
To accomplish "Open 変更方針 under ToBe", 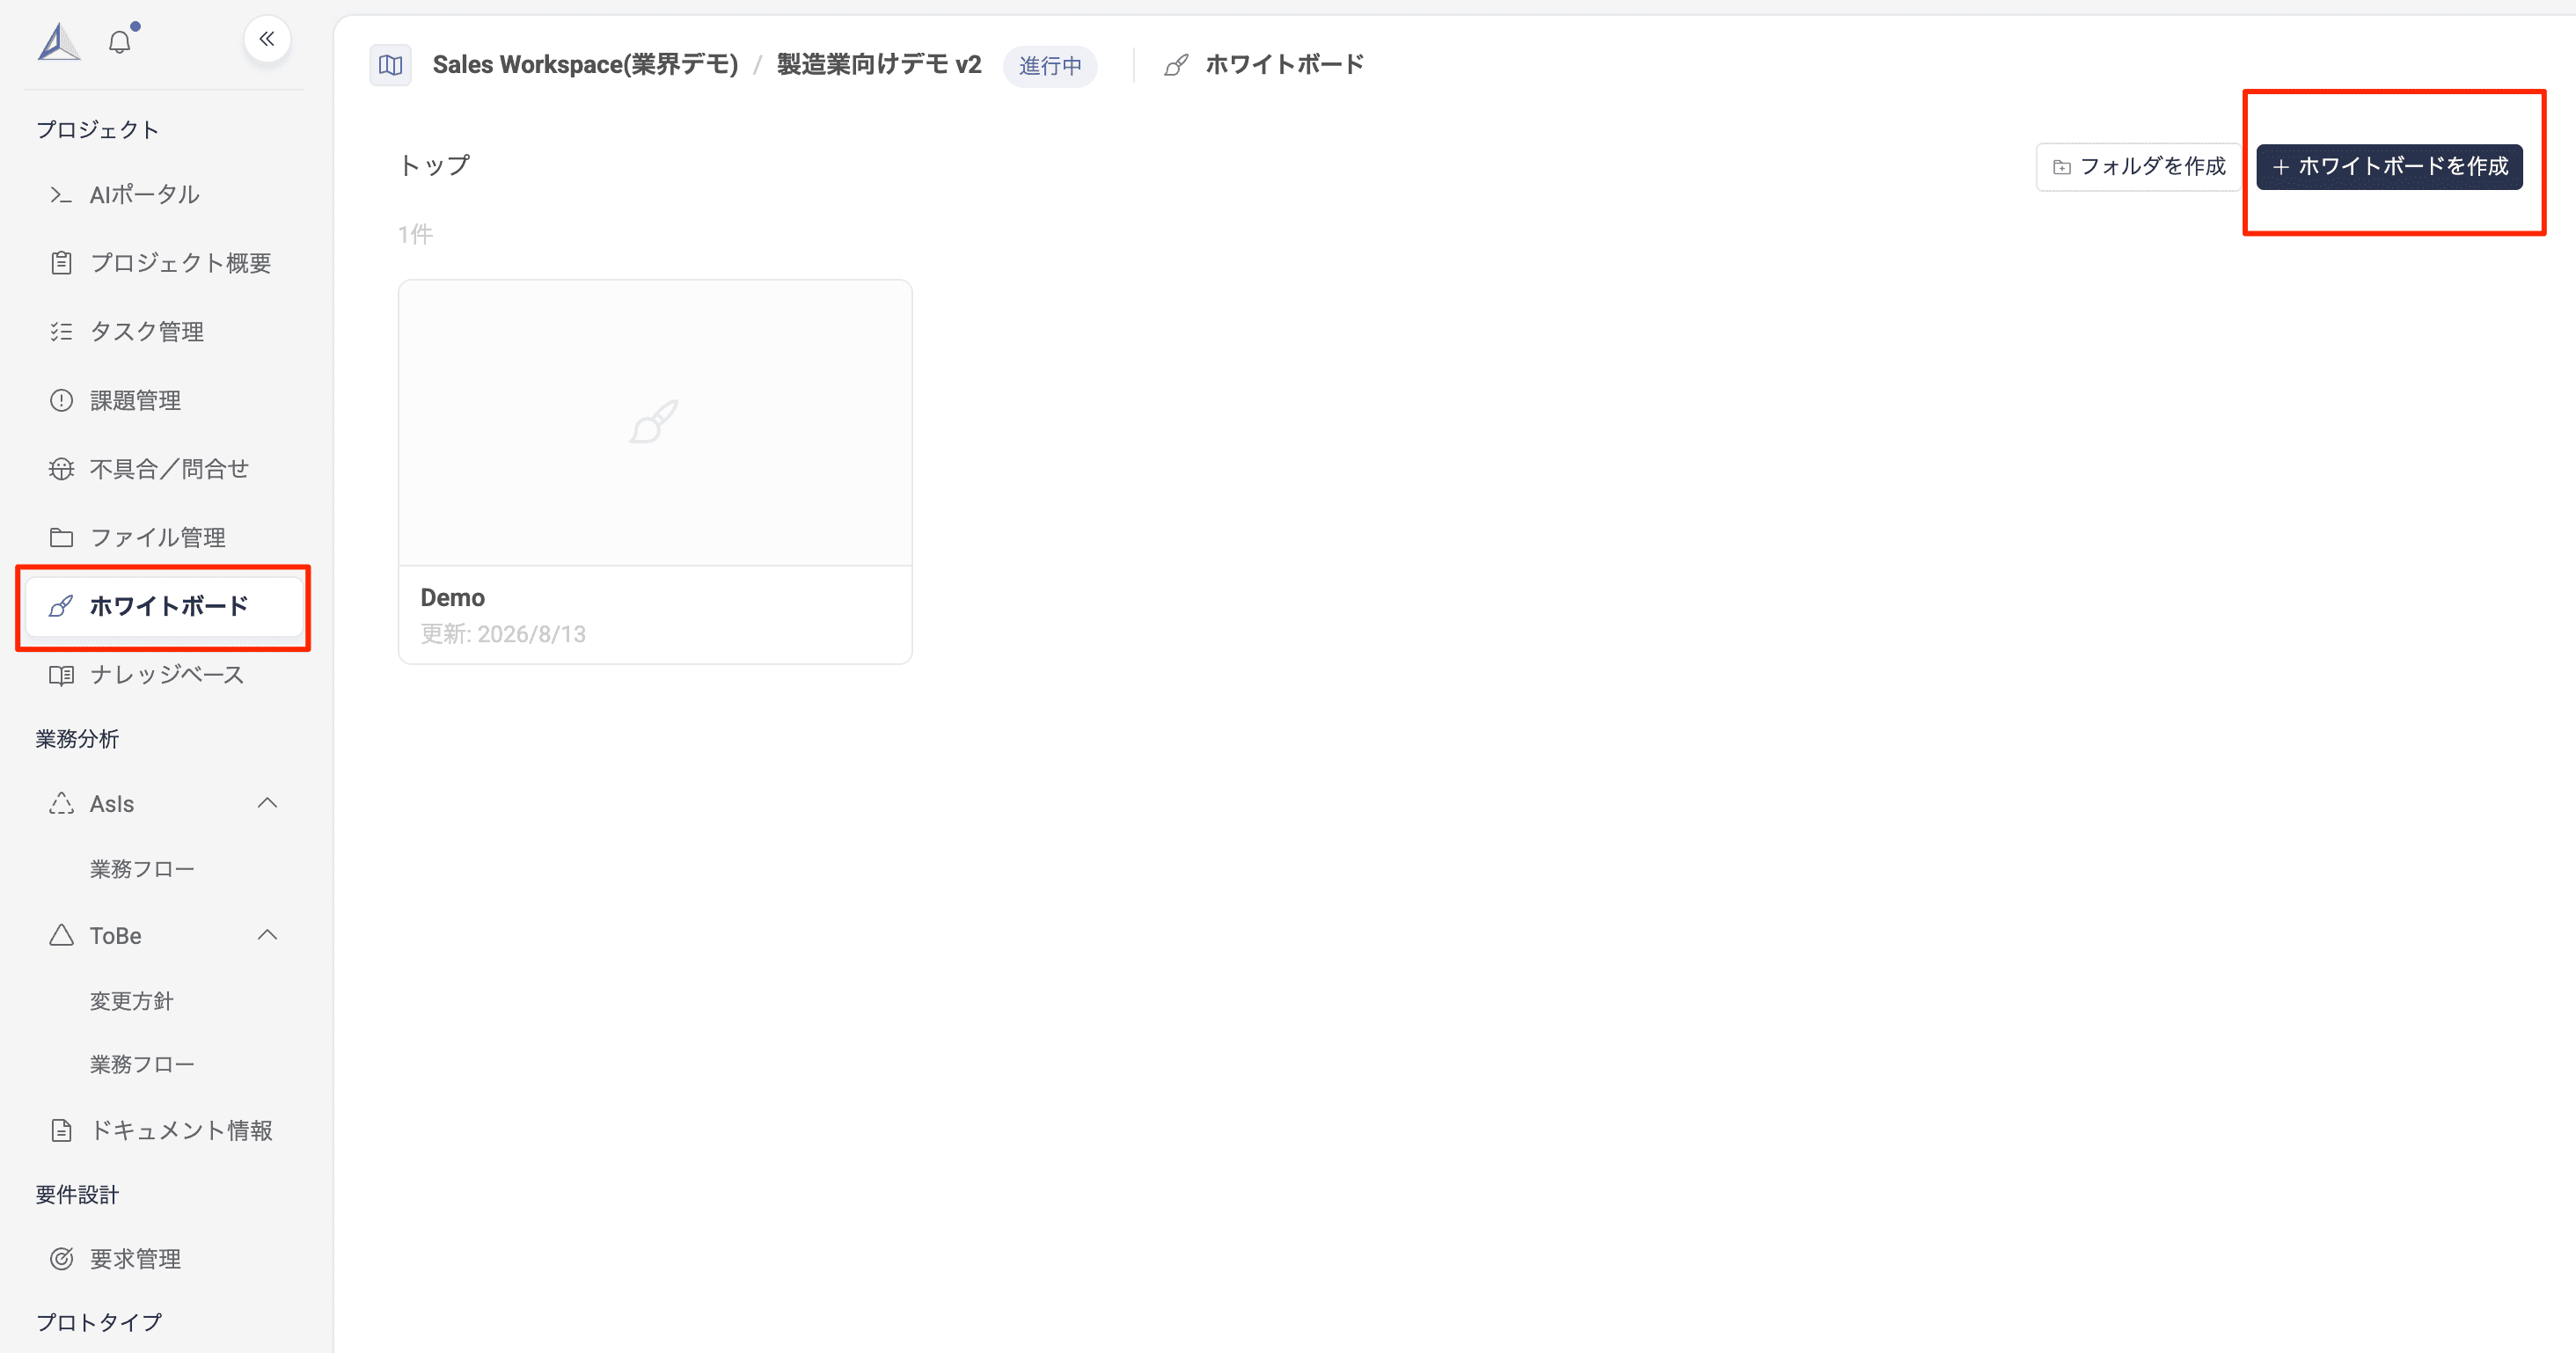I will coord(131,1001).
